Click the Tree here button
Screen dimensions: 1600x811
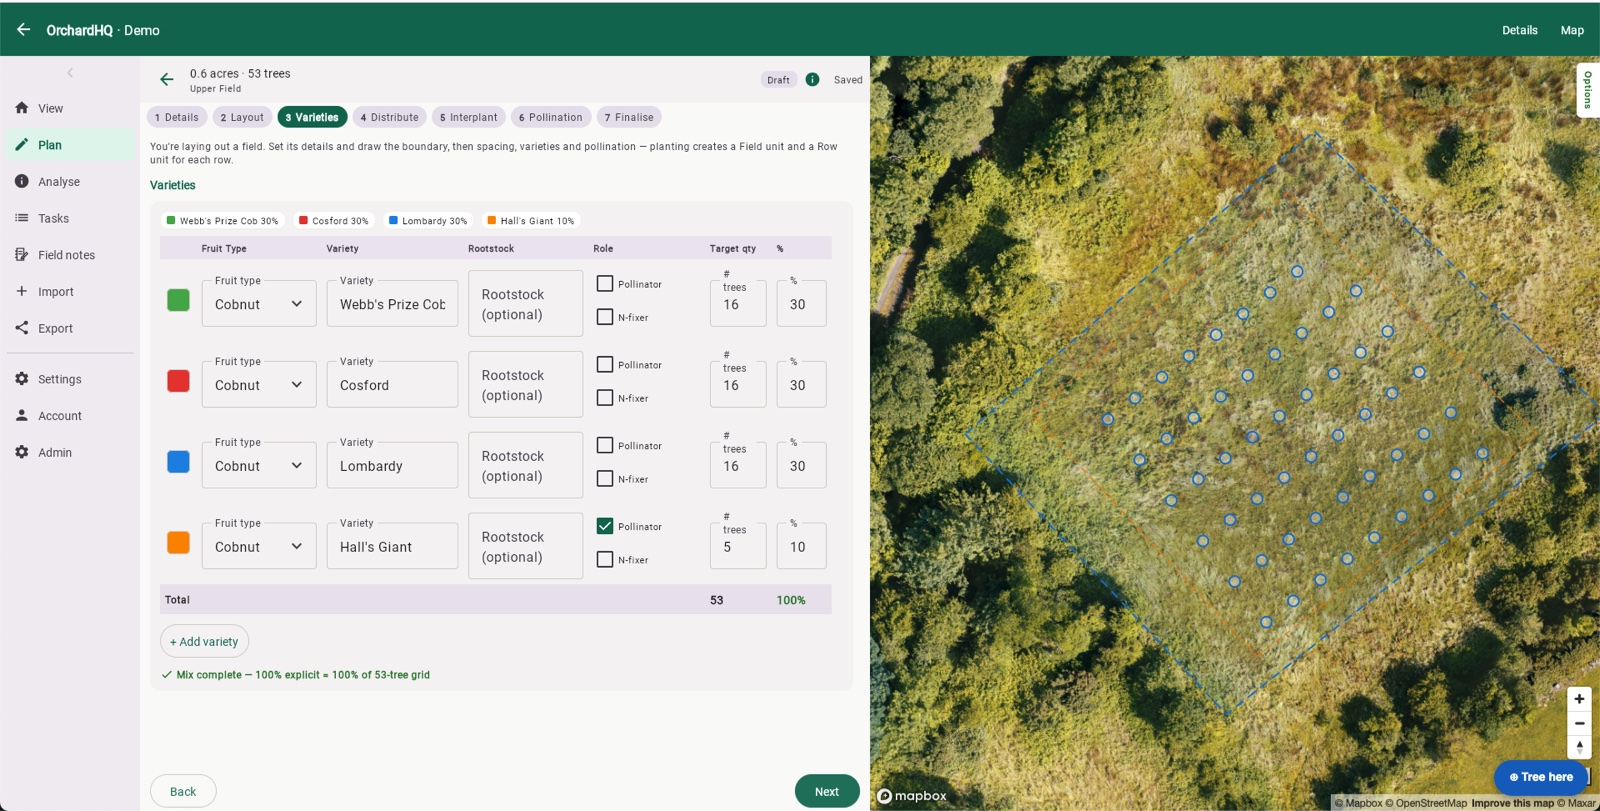pos(1541,777)
